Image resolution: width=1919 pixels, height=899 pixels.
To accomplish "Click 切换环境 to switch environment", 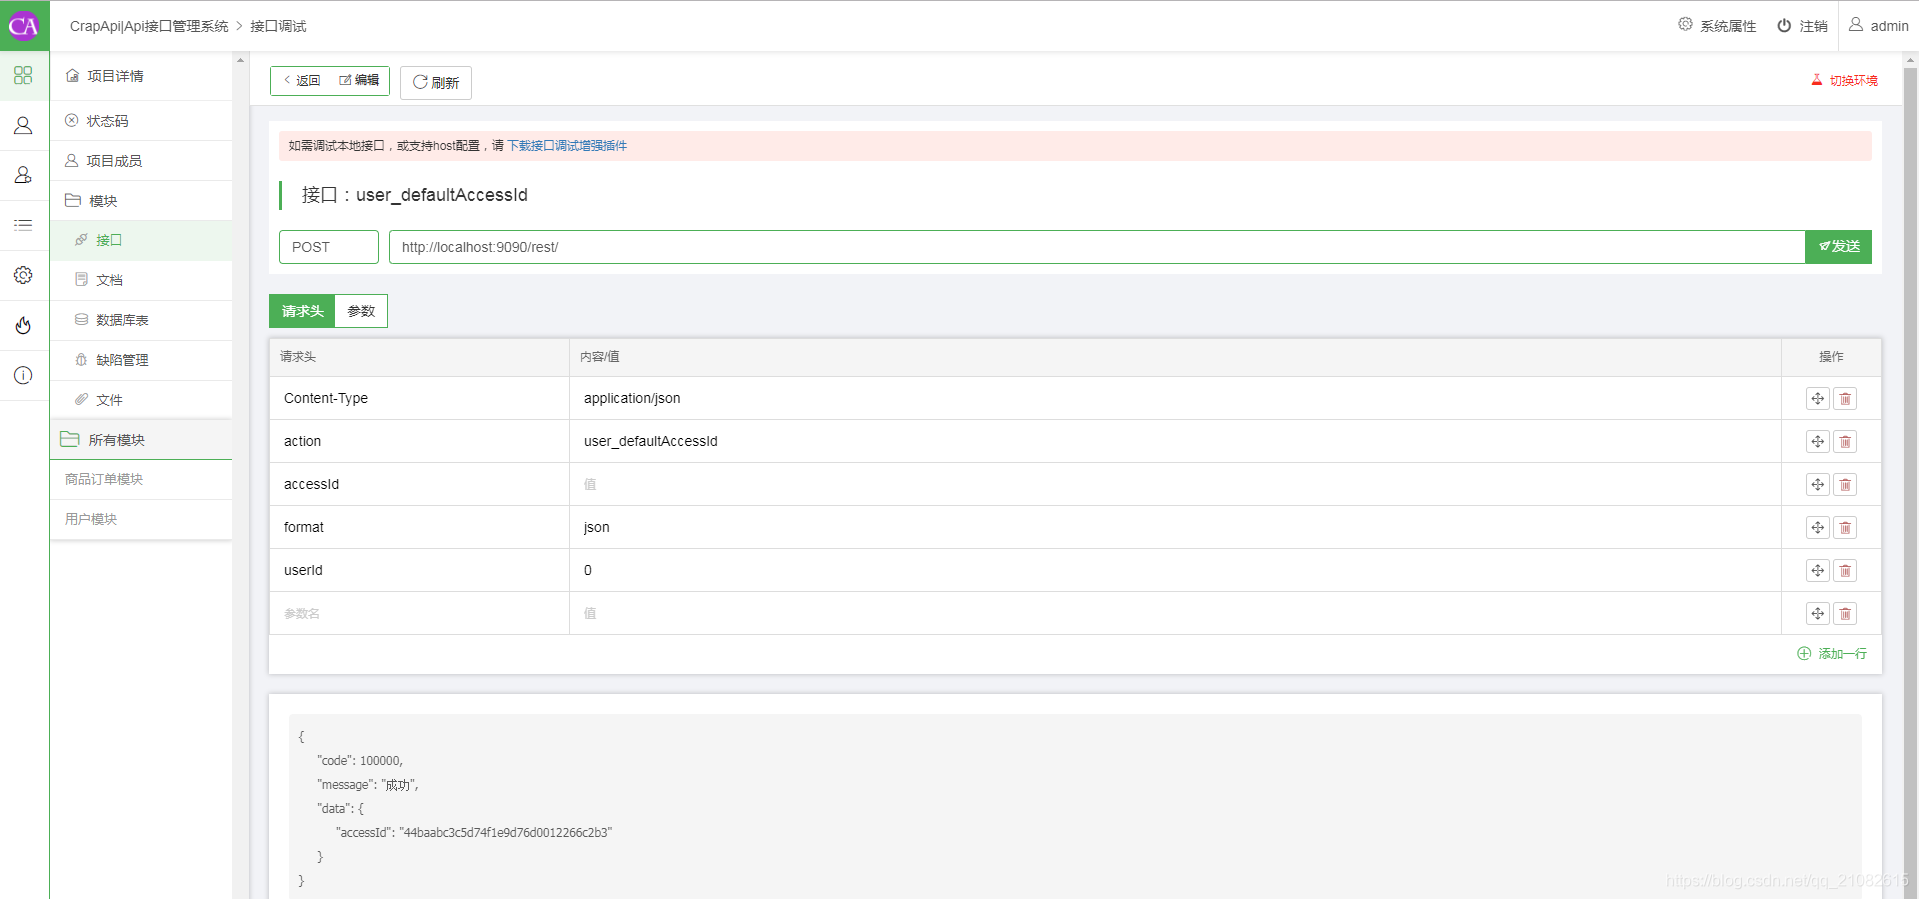I will 1844,80.
